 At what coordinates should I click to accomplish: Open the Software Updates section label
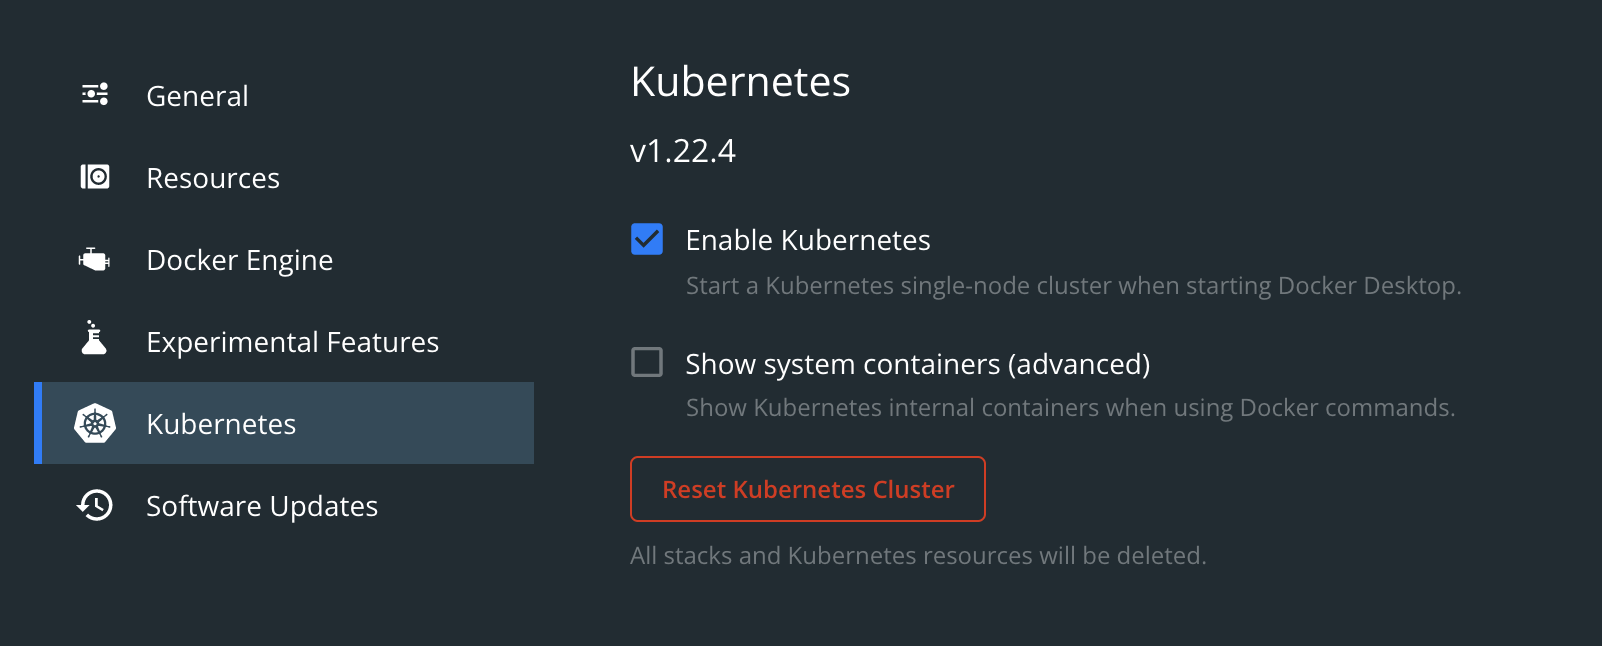coord(262,506)
